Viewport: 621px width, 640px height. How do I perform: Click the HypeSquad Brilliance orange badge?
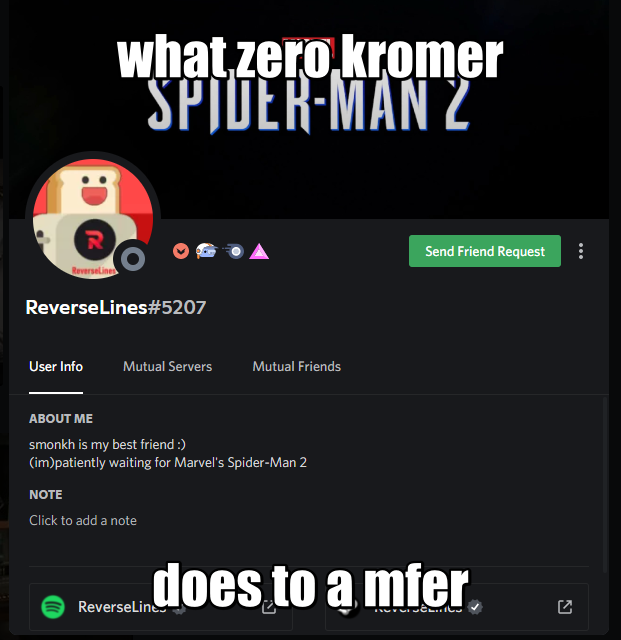(x=180, y=251)
